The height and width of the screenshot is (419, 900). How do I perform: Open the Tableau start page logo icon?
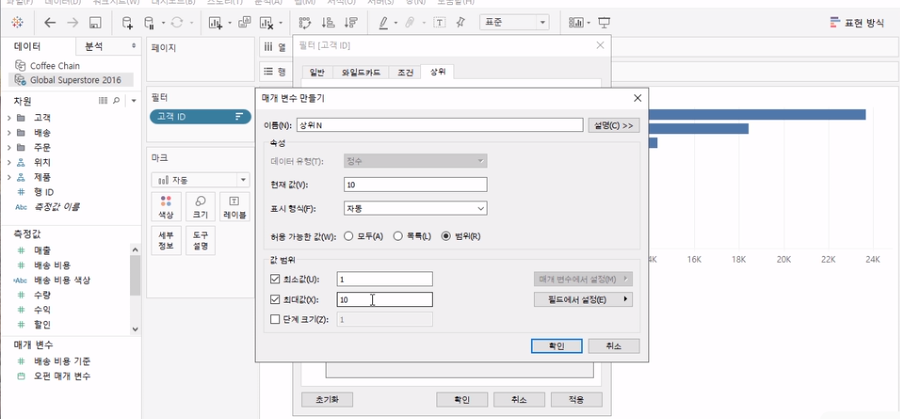(17, 22)
